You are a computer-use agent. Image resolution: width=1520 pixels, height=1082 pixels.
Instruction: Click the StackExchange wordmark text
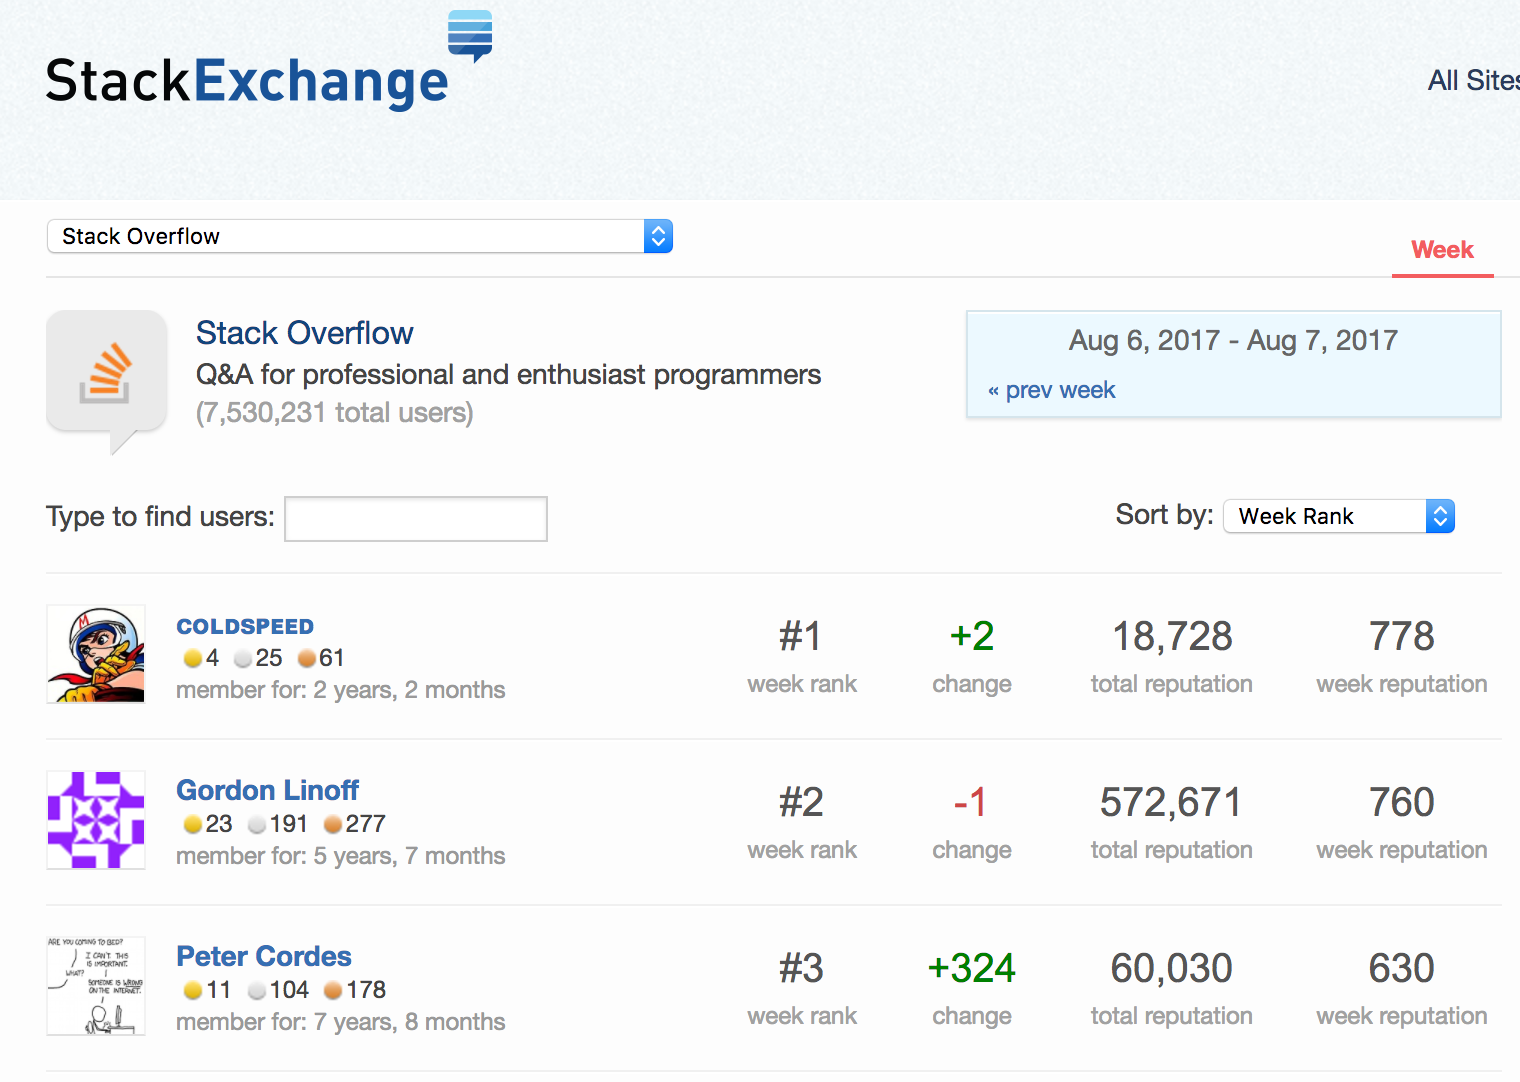(x=246, y=82)
